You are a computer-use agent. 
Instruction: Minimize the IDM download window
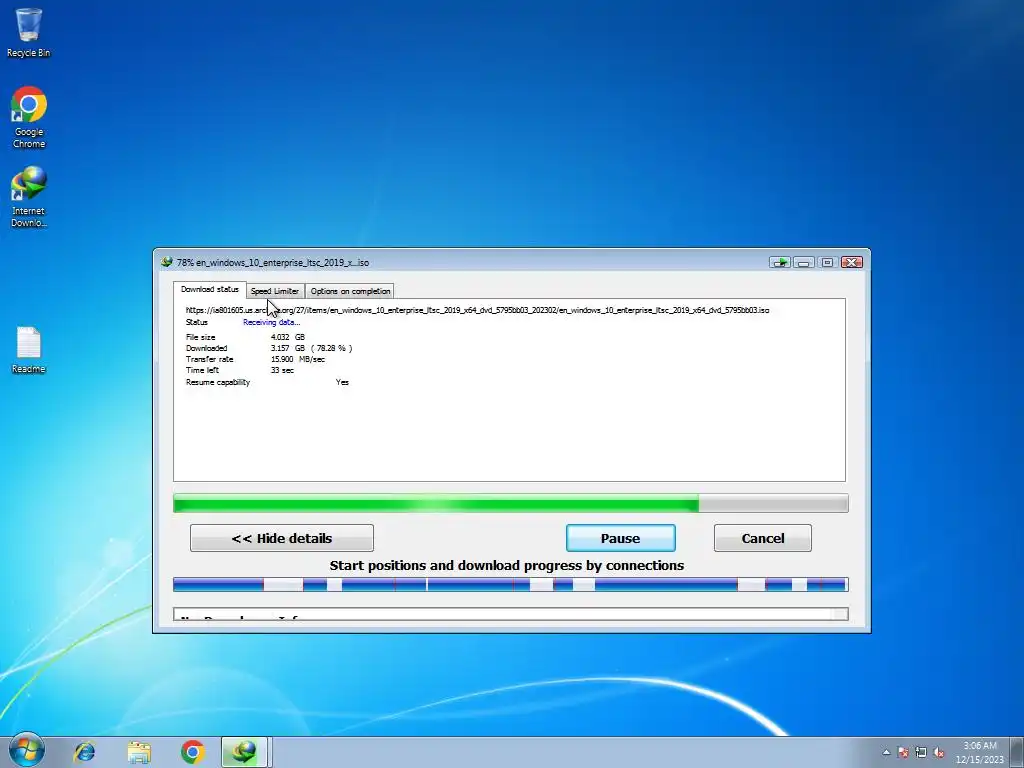(803, 263)
